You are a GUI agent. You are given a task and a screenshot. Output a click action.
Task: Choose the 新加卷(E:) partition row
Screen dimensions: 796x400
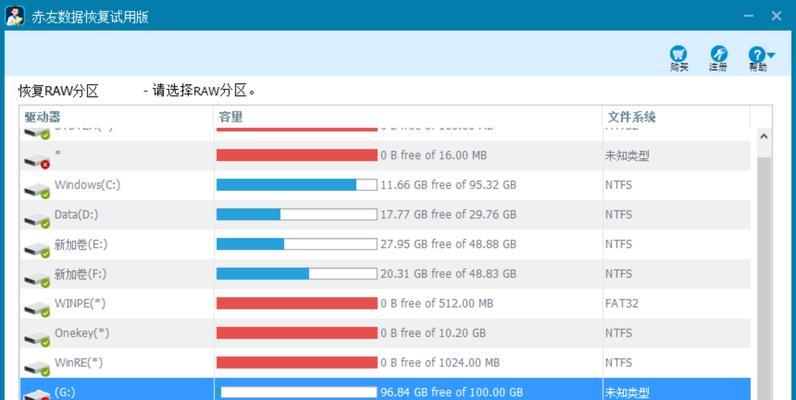pyautogui.click(x=385, y=244)
